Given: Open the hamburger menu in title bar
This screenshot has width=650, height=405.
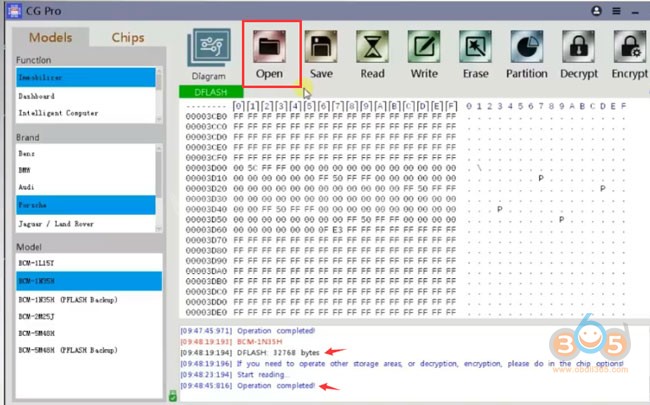Looking at the screenshot, I should coord(617,11).
